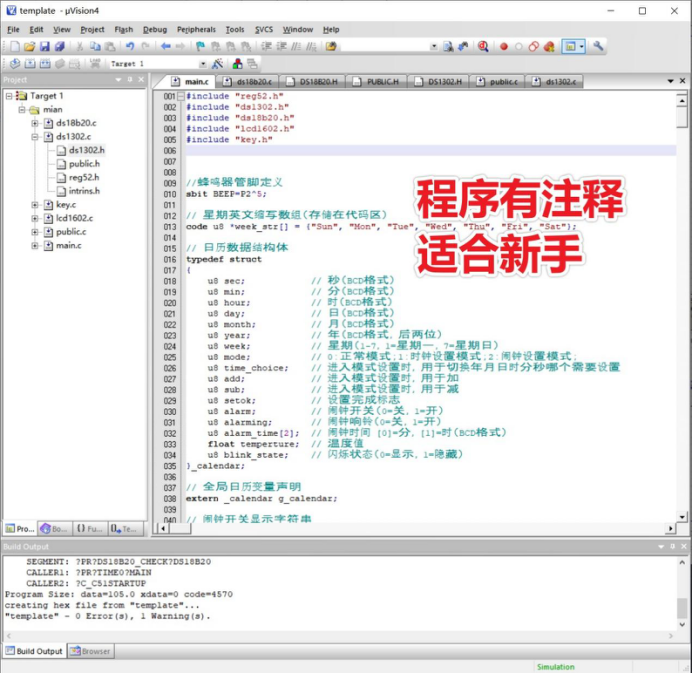
Task: Click the Enable/Disable breakpoint circle icon
Action: tap(519, 46)
